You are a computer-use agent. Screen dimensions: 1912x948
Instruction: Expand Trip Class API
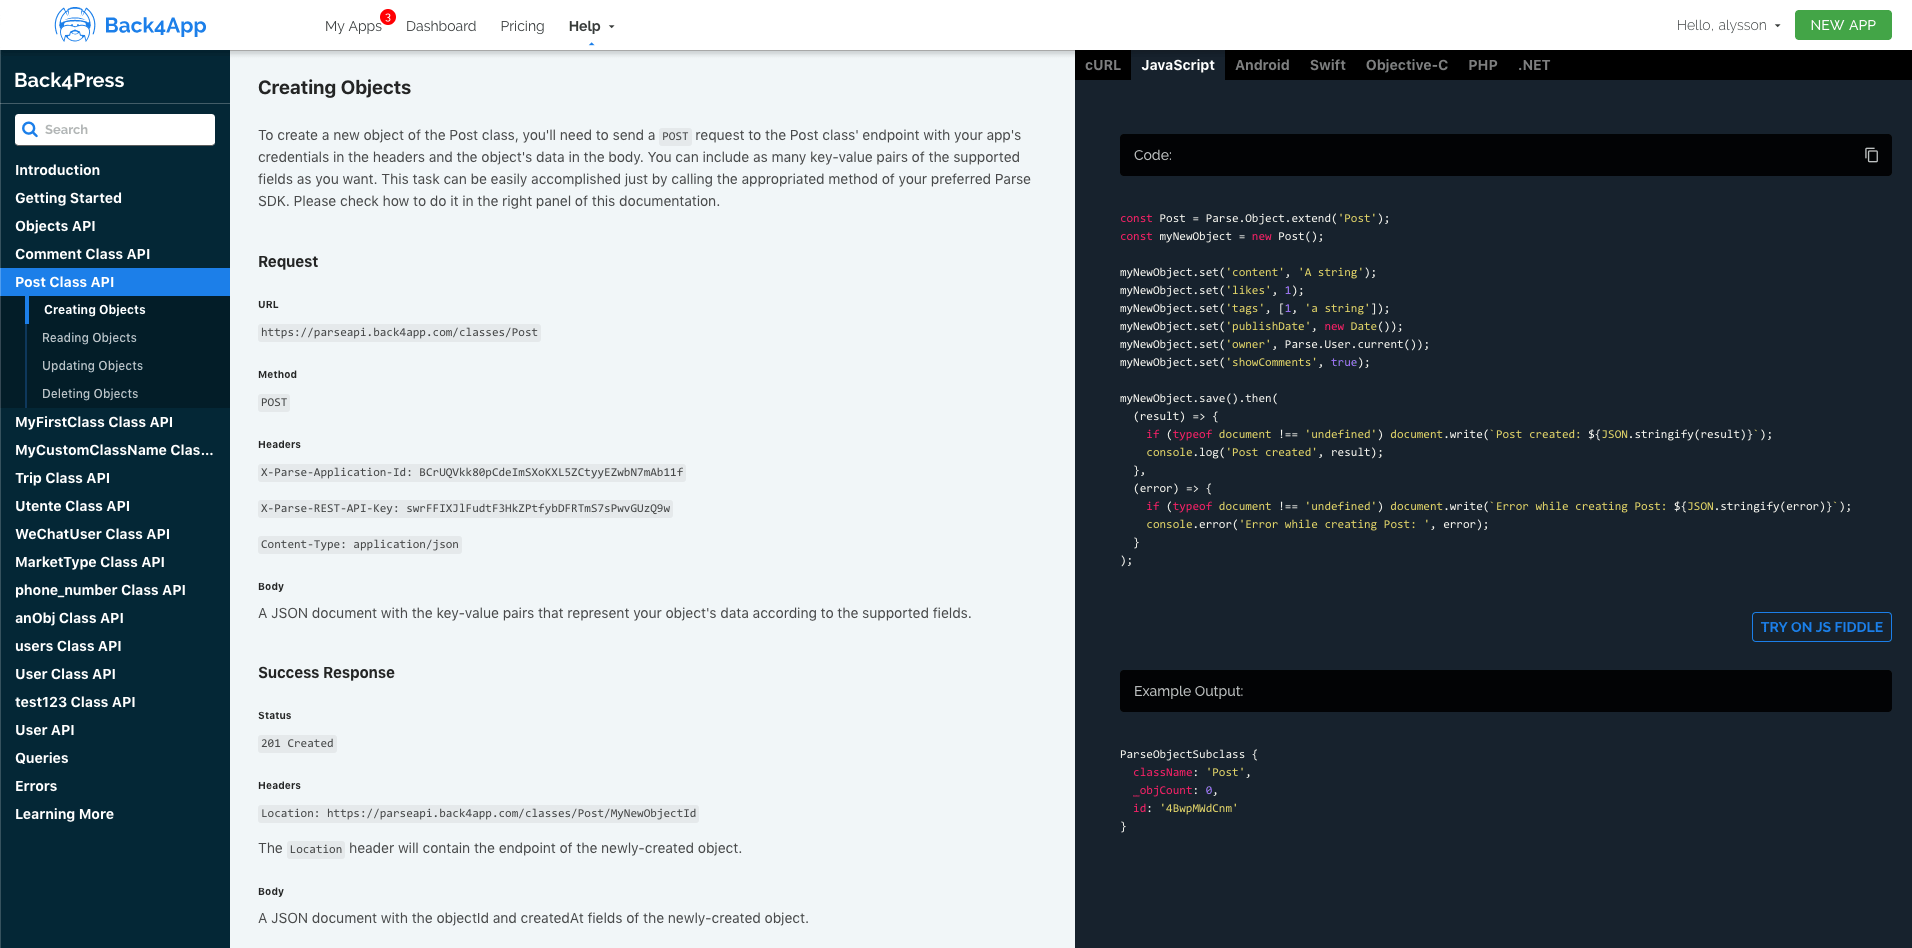[115, 478]
